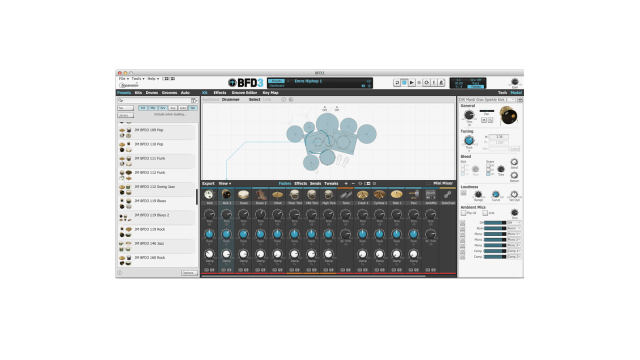Image resolution: width=640 pixels, height=360 pixels.
Task: Open the View dropdown in the mixer bar
Action: pos(224,184)
